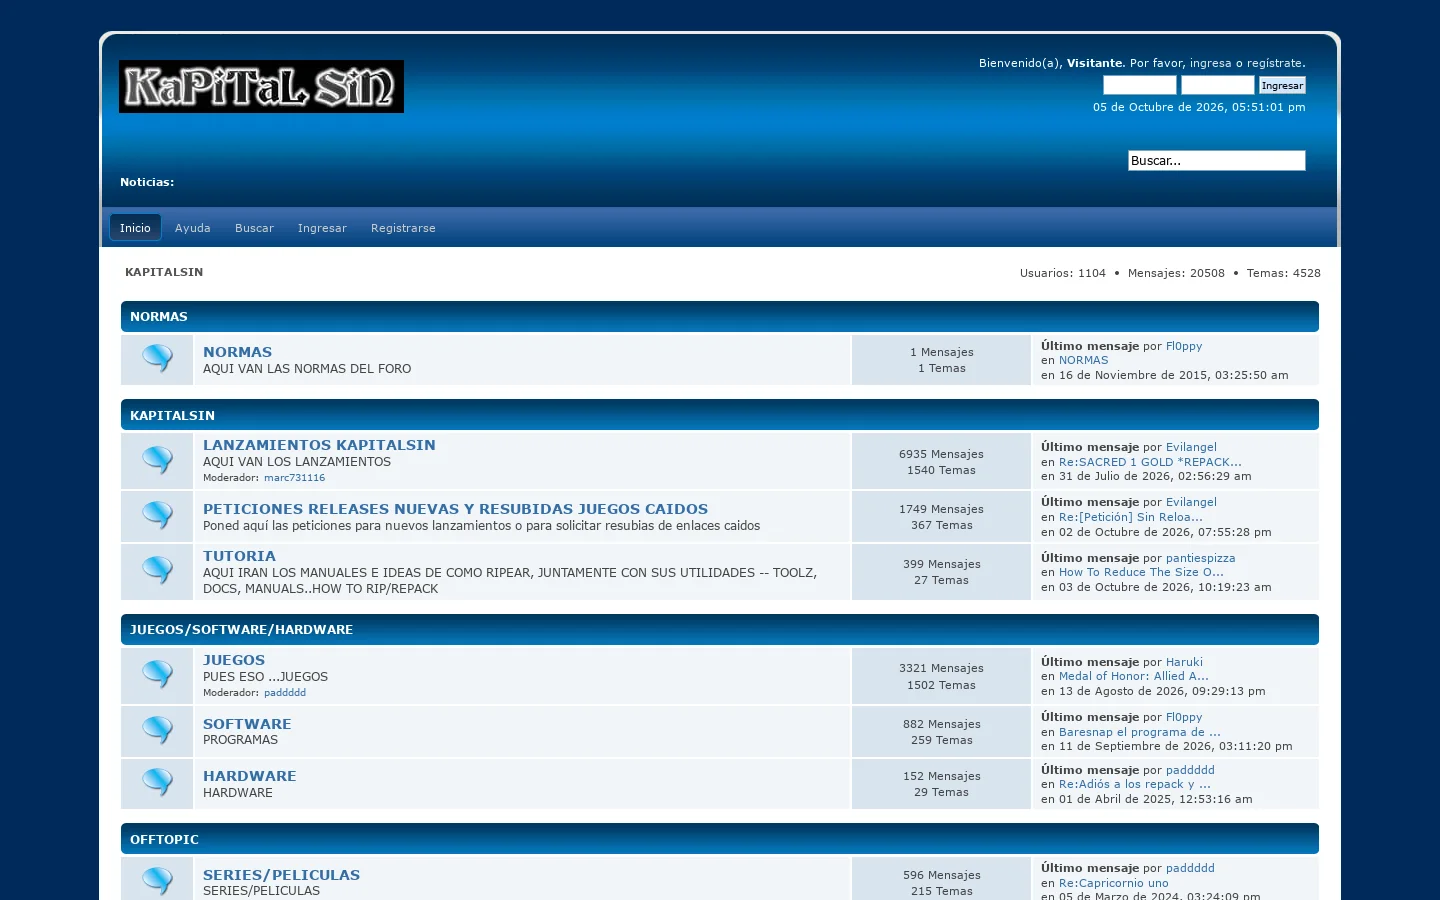The image size is (1440, 900).
Task: Click the PETICIONES RELEASES board bubble icon
Action: [x=157, y=515]
